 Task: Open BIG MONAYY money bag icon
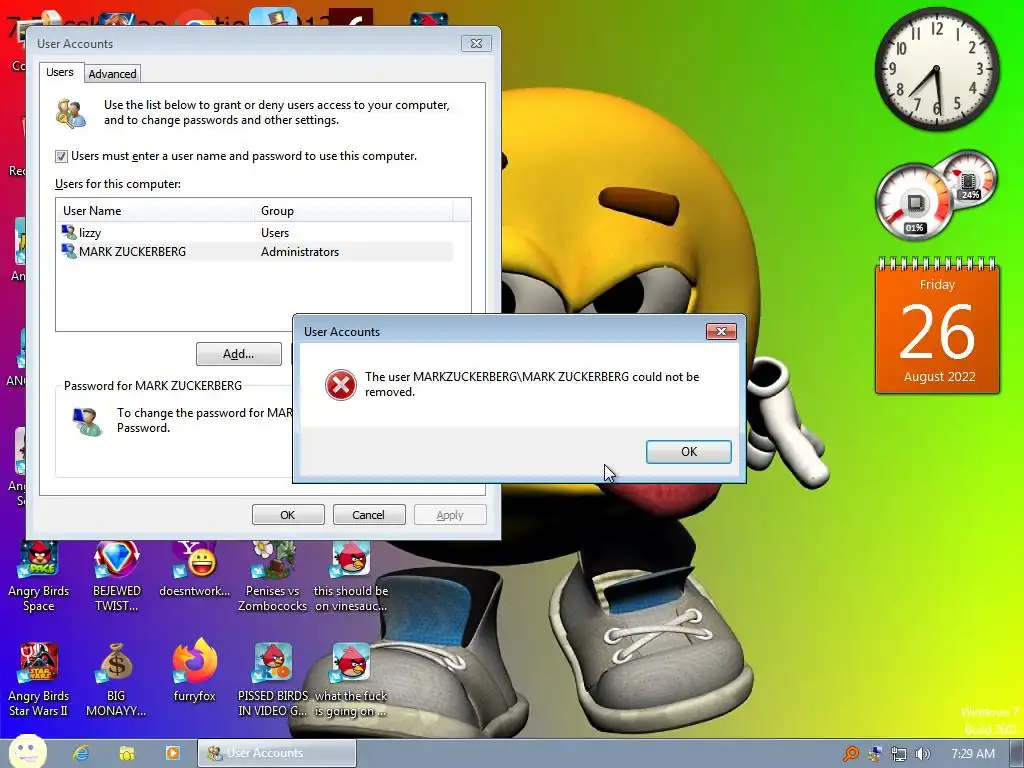tap(116, 680)
